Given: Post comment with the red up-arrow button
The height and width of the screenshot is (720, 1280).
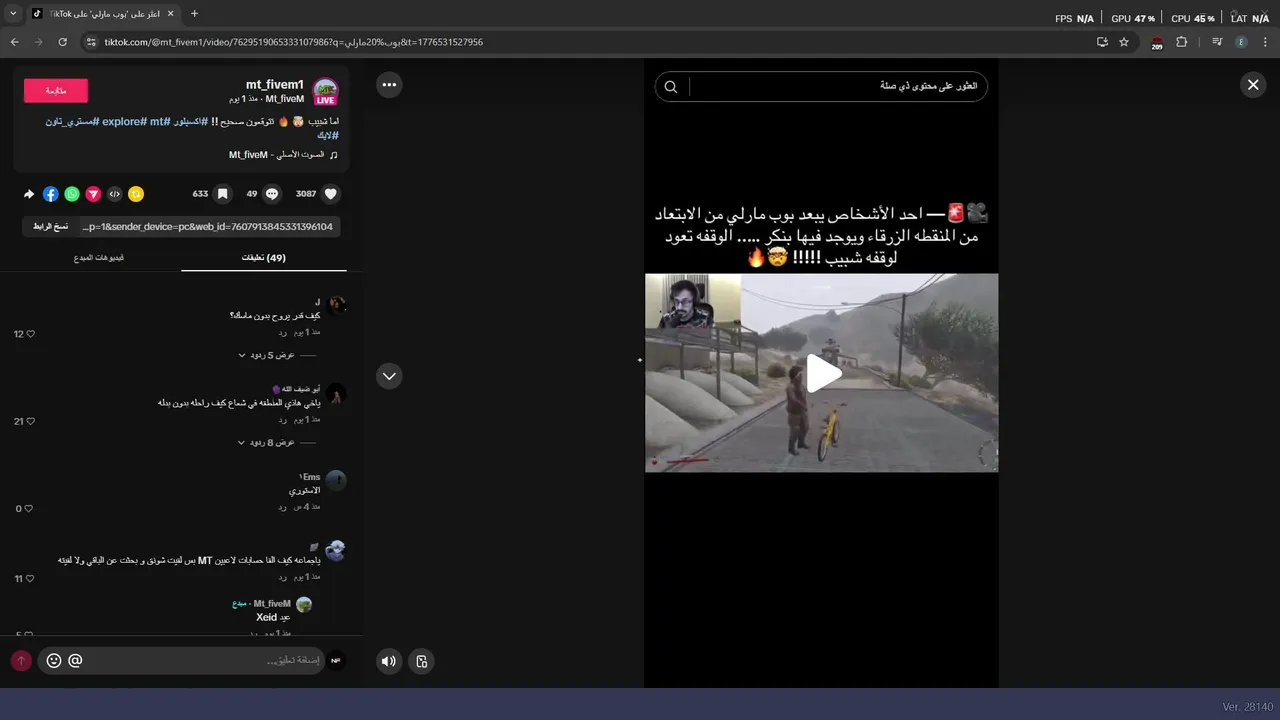Looking at the screenshot, I should pyautogui.click(x=20, y=661).
